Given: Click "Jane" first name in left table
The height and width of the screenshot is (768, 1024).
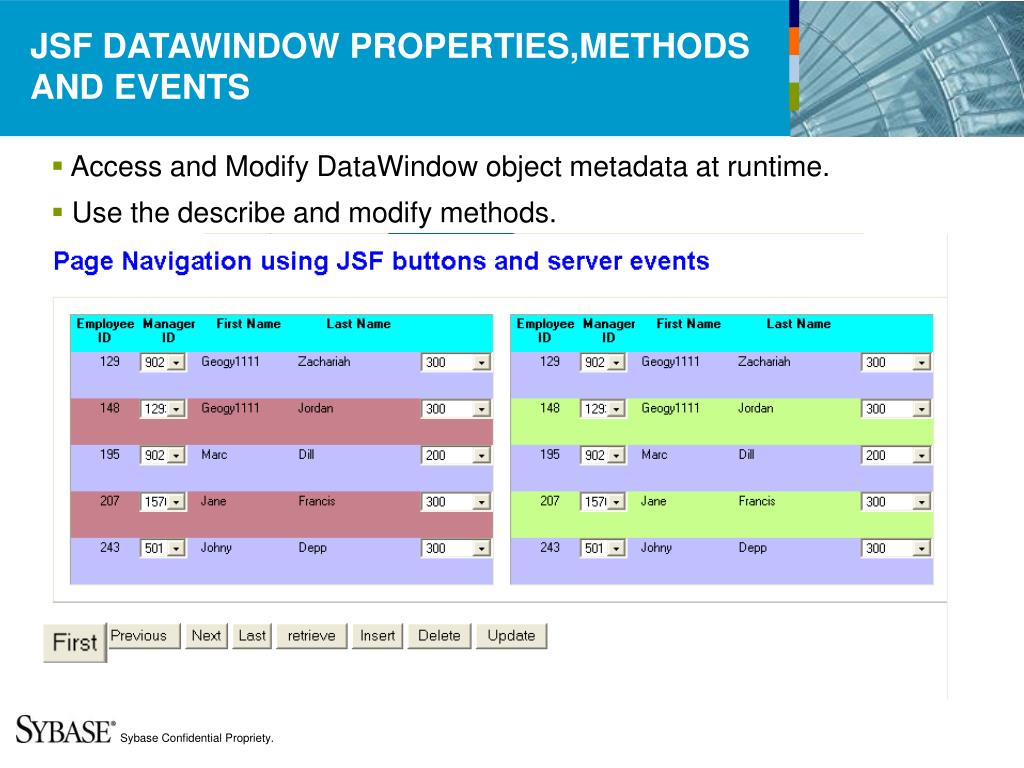Looking at the screenshot, I should tap(214, 501).
